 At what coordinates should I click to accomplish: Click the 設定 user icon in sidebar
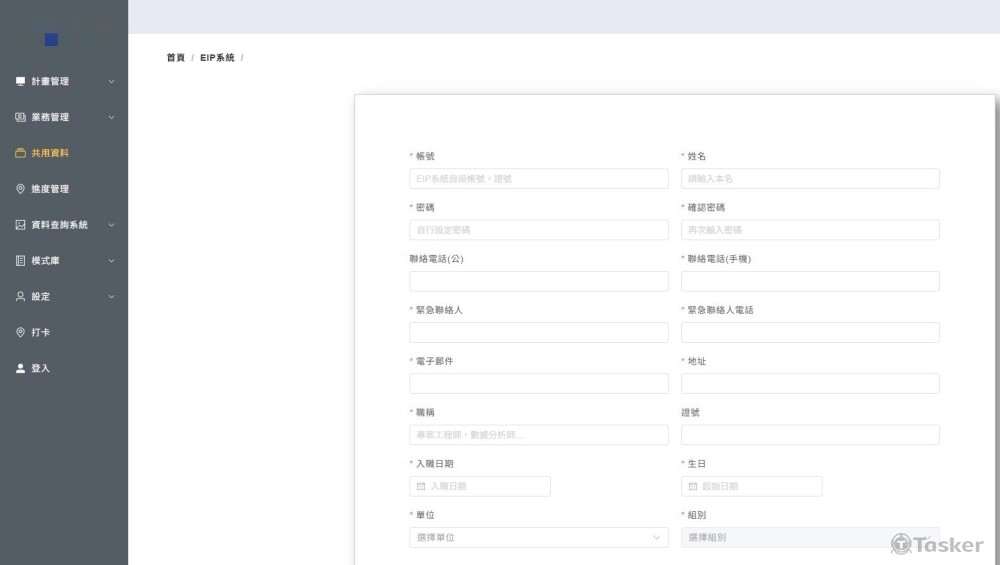coord(20,297)
